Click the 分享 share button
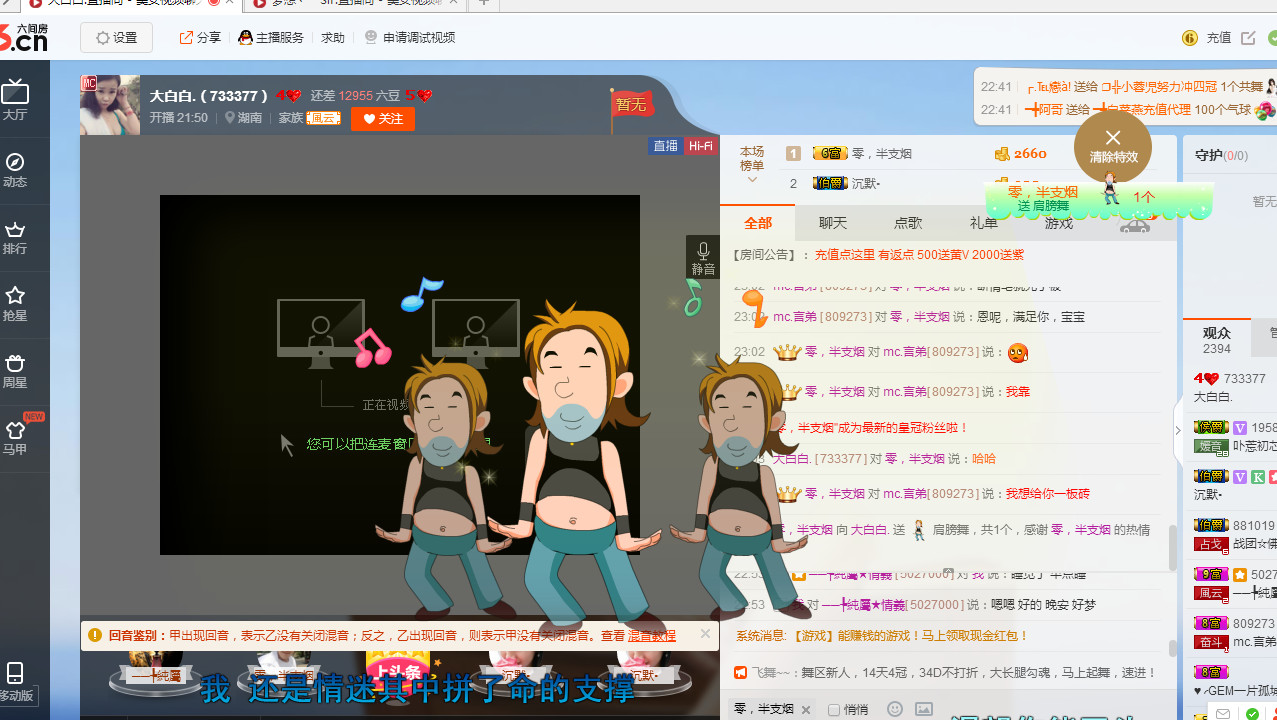Viewport: 1277px width, 720px height. click(200, 38)
